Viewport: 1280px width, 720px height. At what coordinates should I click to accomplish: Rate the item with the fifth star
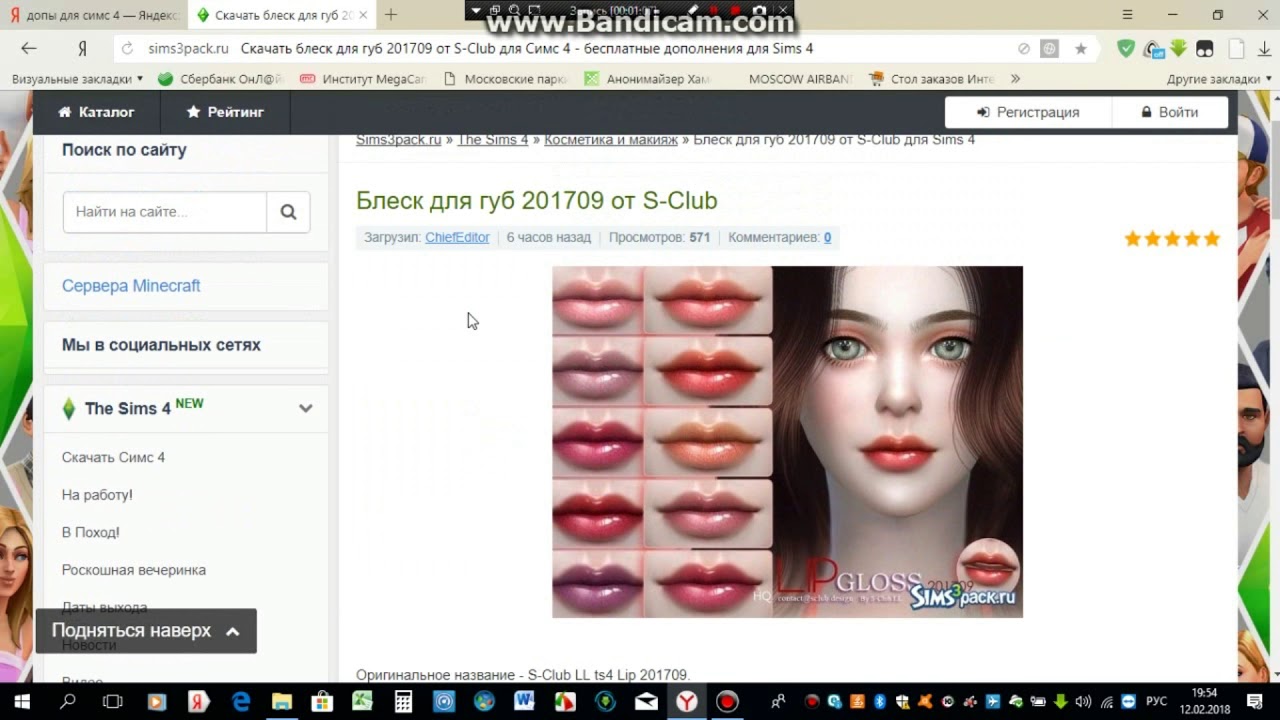click(x=1212, y=238)
